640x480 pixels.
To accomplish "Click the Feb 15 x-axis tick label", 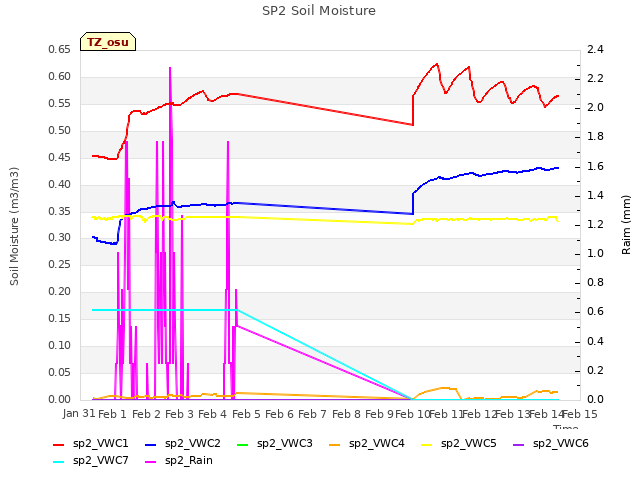I will pos(580,415).
